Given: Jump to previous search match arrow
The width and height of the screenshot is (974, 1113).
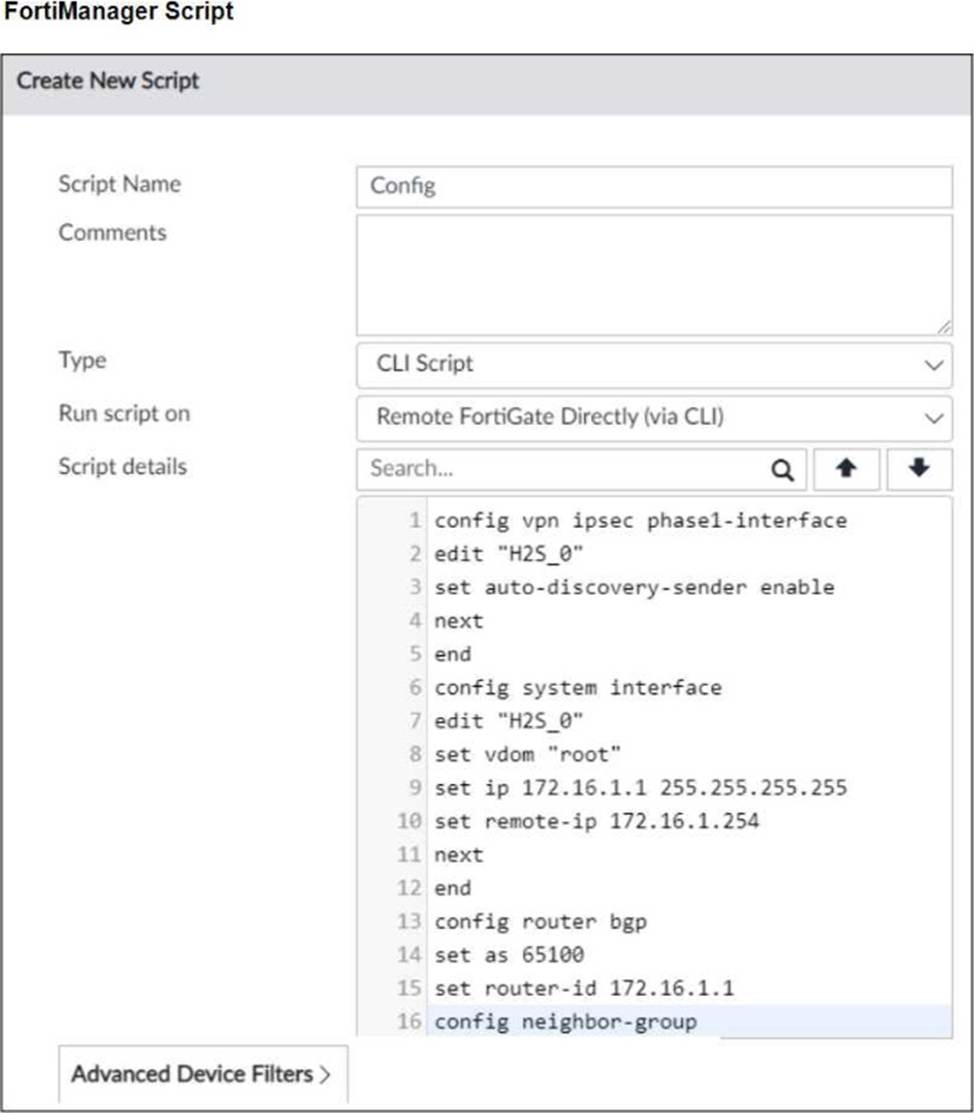Looking at the screenshot, I should [846, 469].
